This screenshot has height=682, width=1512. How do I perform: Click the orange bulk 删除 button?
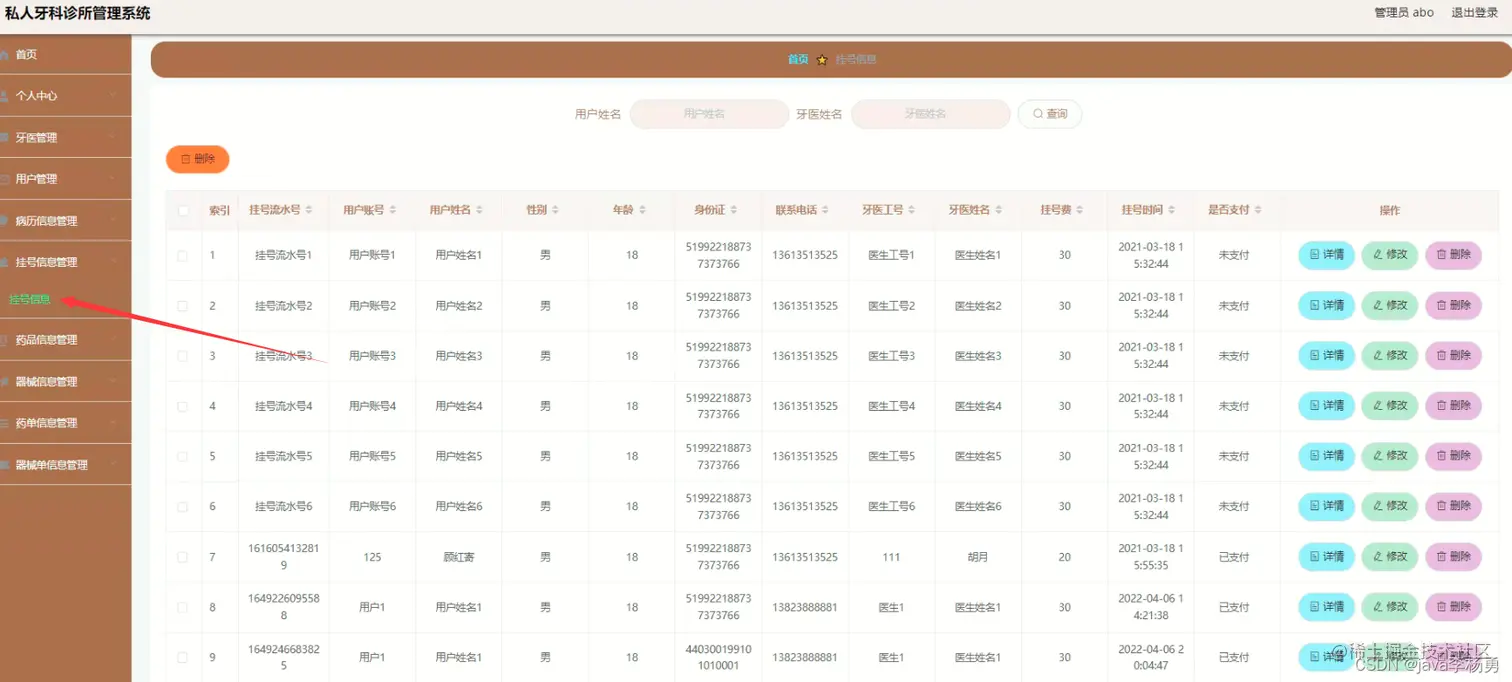click(197, 159)
